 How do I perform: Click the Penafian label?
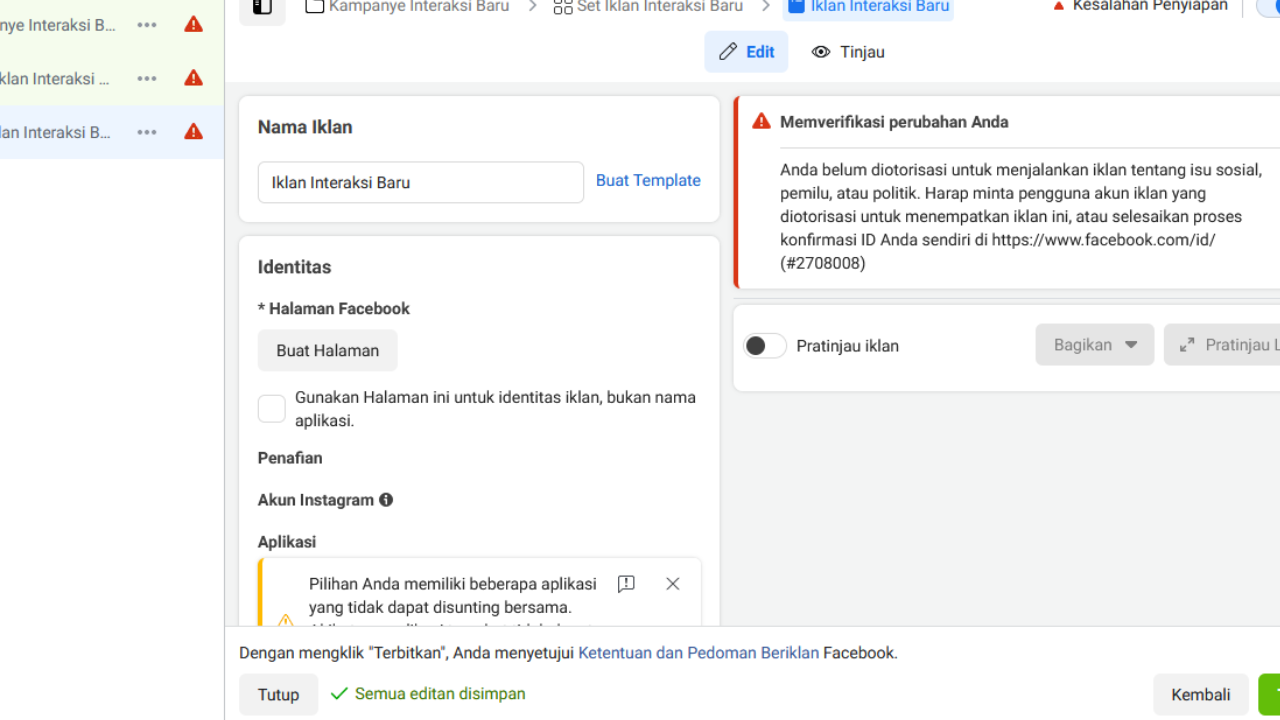tap(290, 458)
